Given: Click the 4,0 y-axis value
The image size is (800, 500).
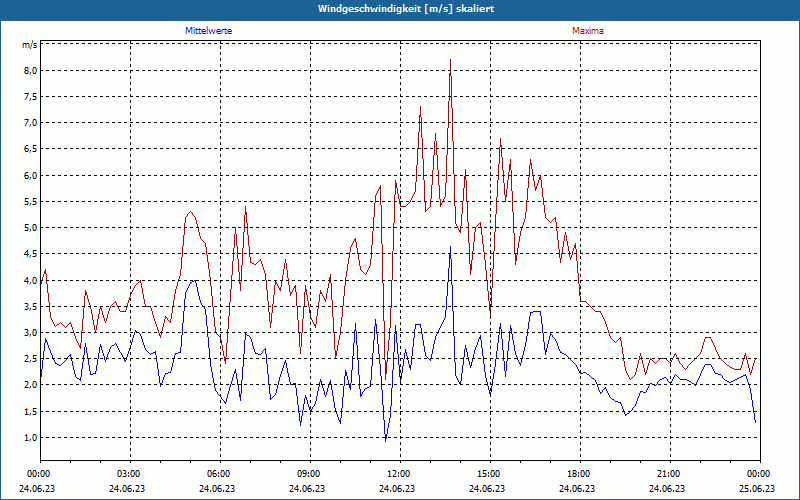Looking at the screenshot, I should 32,280.
